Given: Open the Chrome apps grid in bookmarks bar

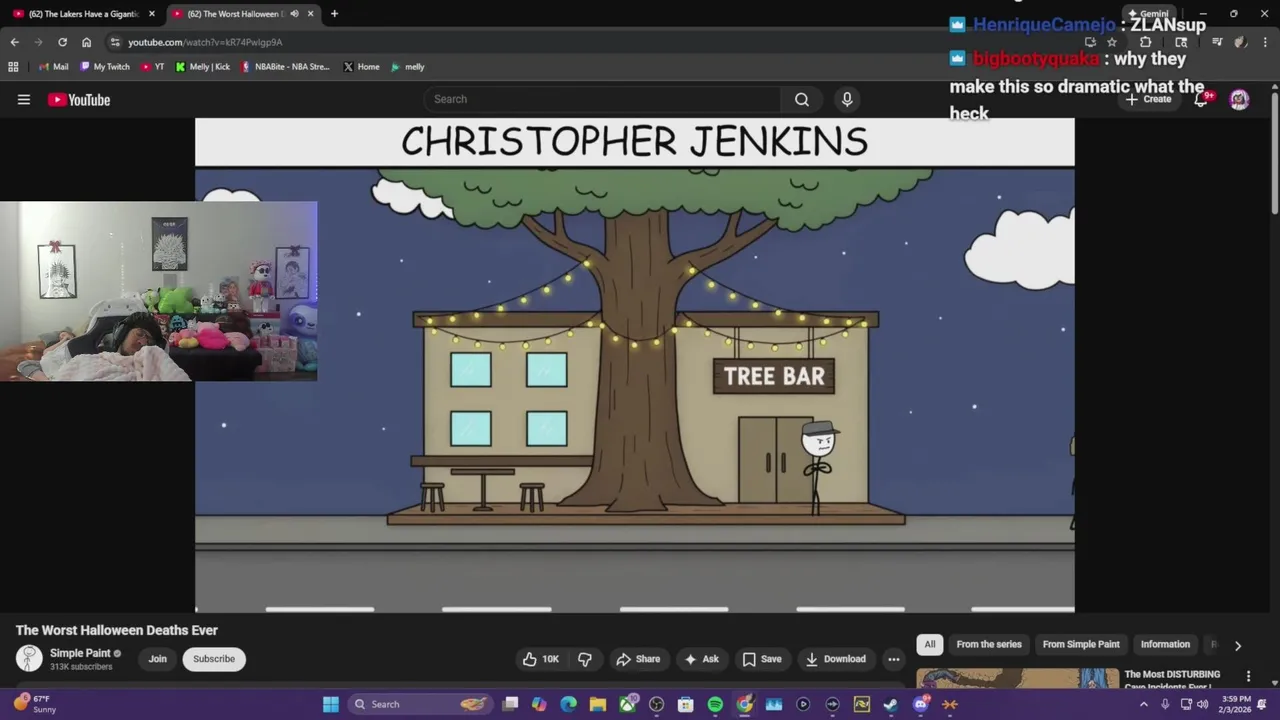Looking at the screenshot, I should coord(13,67).
